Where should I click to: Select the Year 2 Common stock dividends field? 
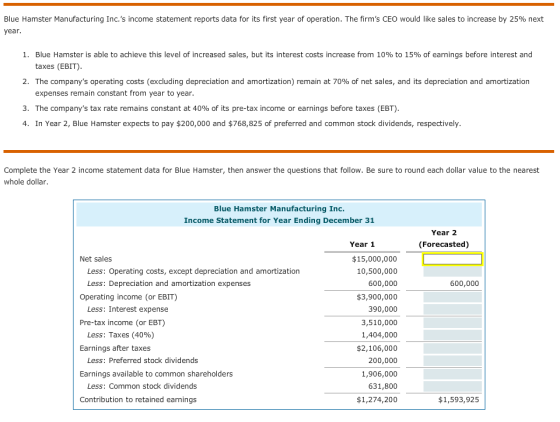pos(452,386)
